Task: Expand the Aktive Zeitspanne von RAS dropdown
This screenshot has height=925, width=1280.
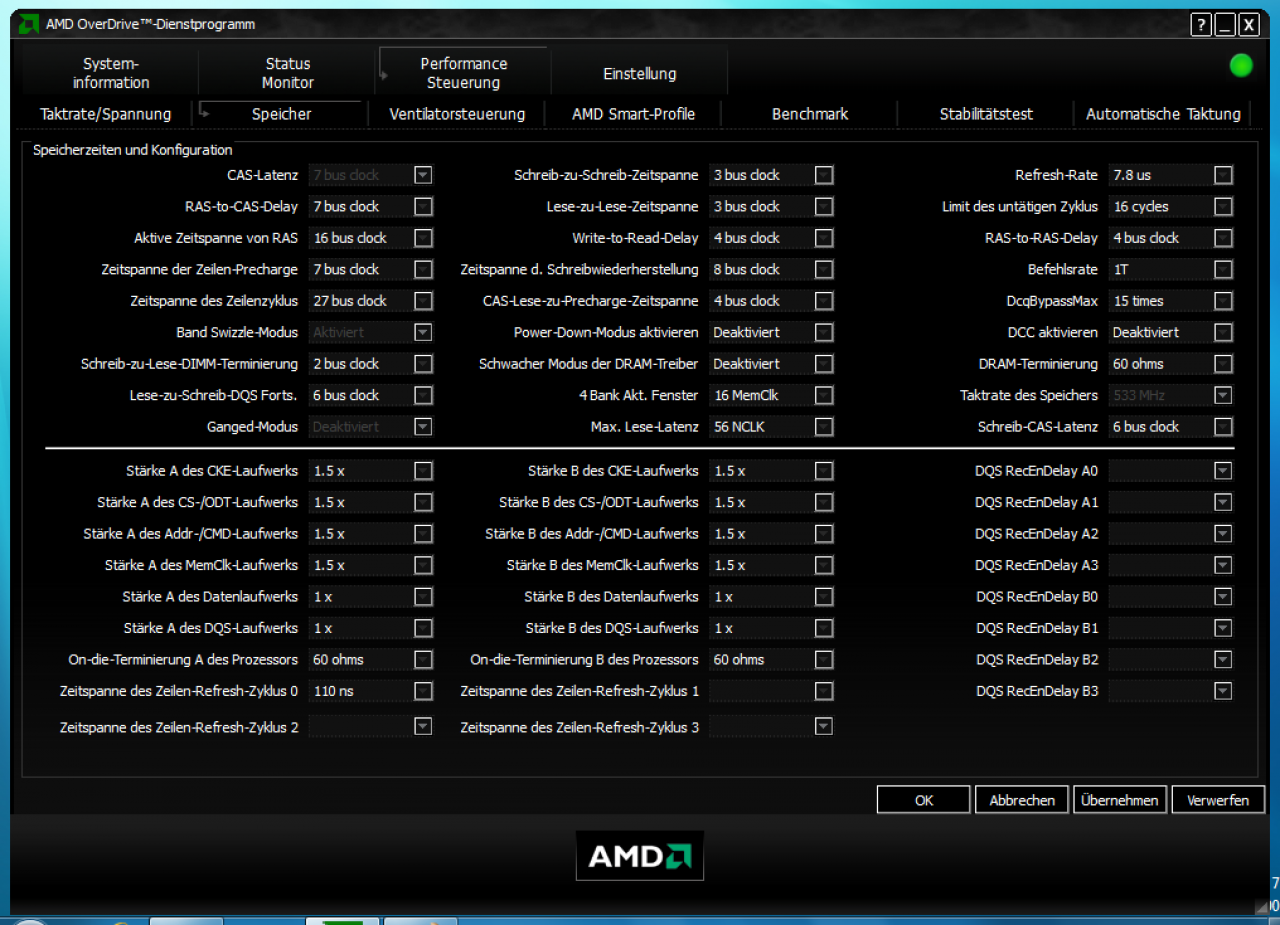Action: coord(423,238)
